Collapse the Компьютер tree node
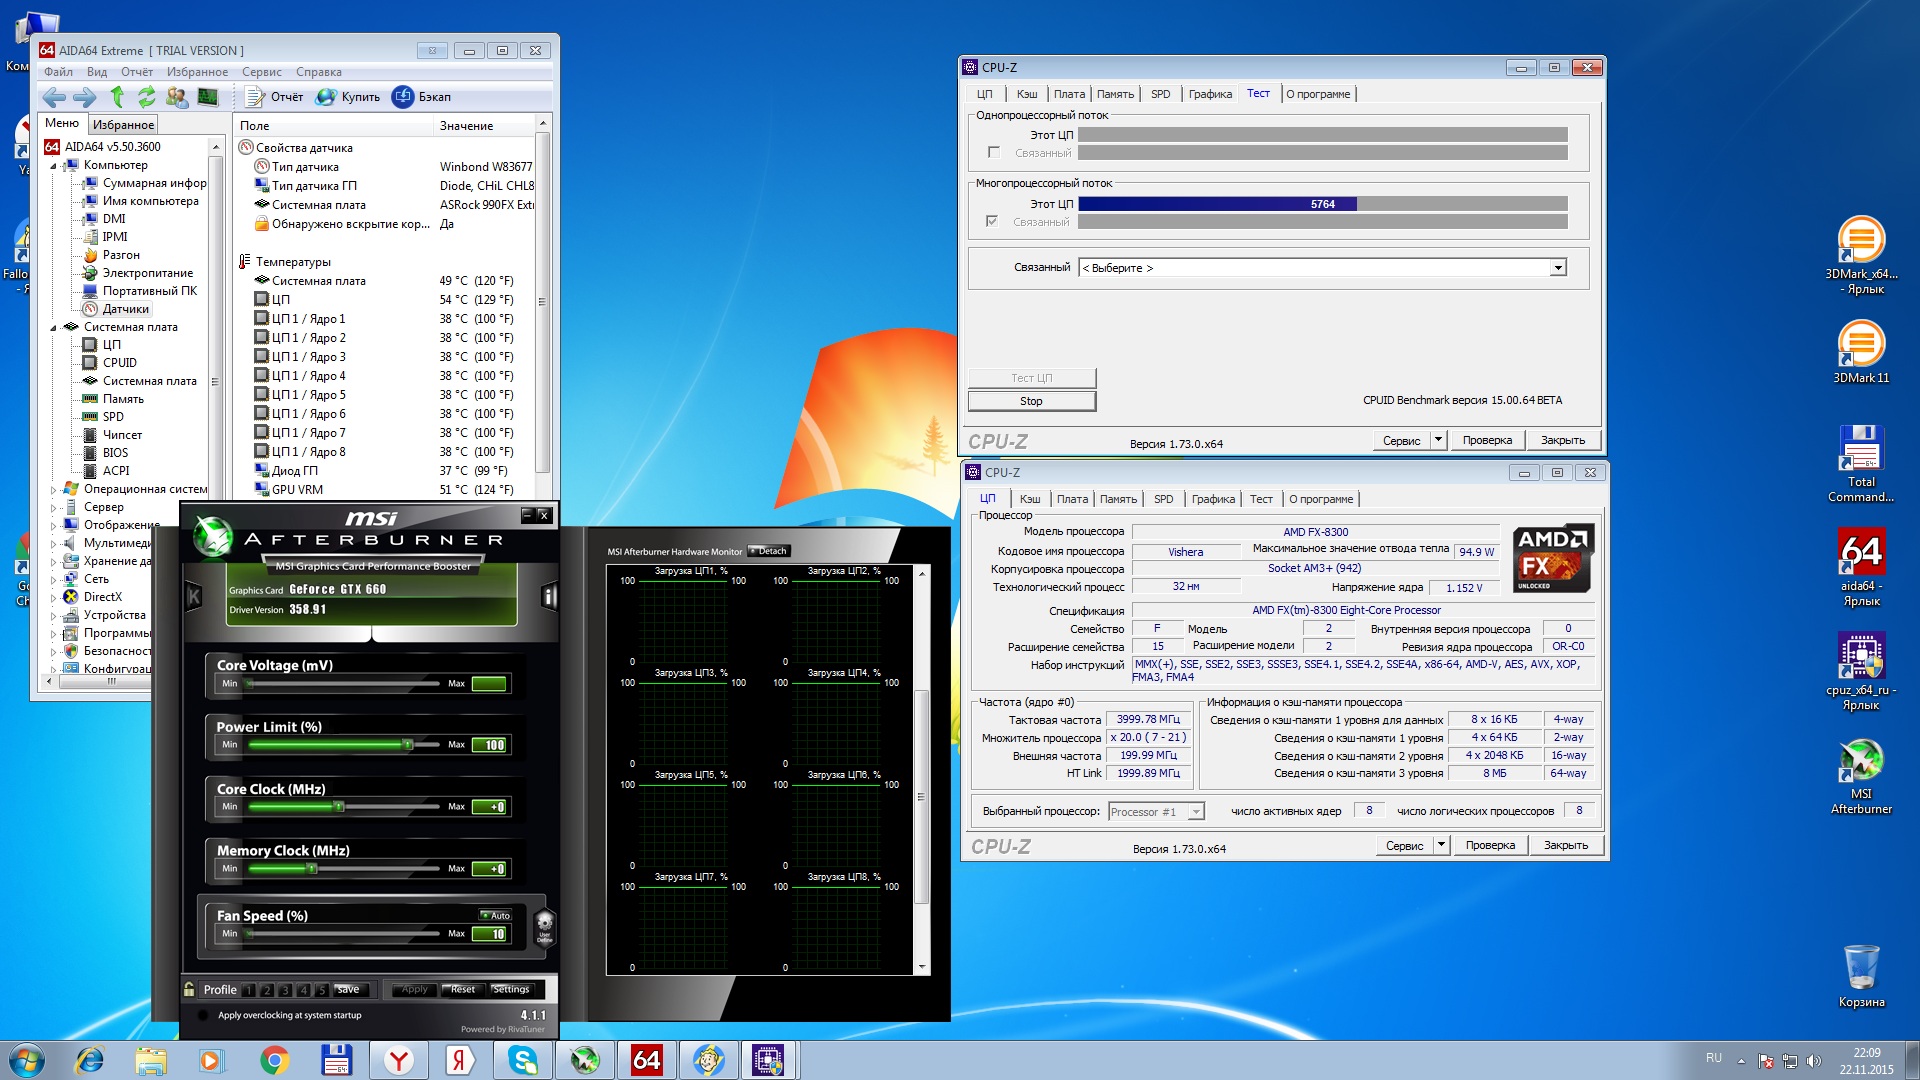This screenshot has height=1080, width=1920. click(54, 165)
